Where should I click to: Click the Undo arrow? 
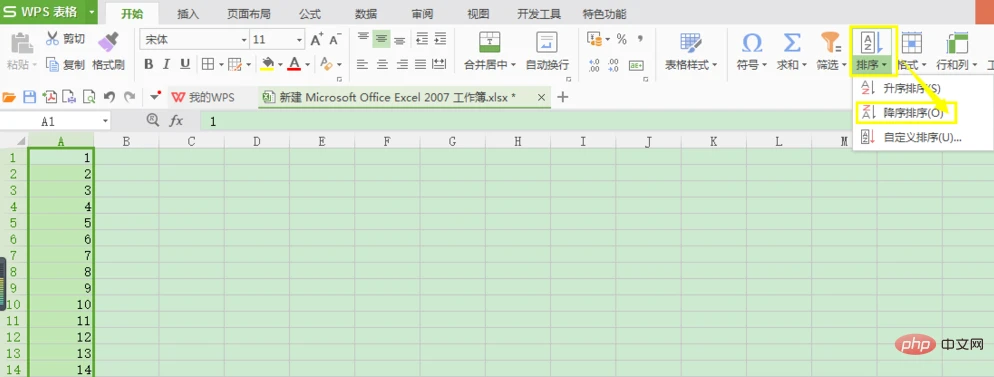tap(109, 97)
